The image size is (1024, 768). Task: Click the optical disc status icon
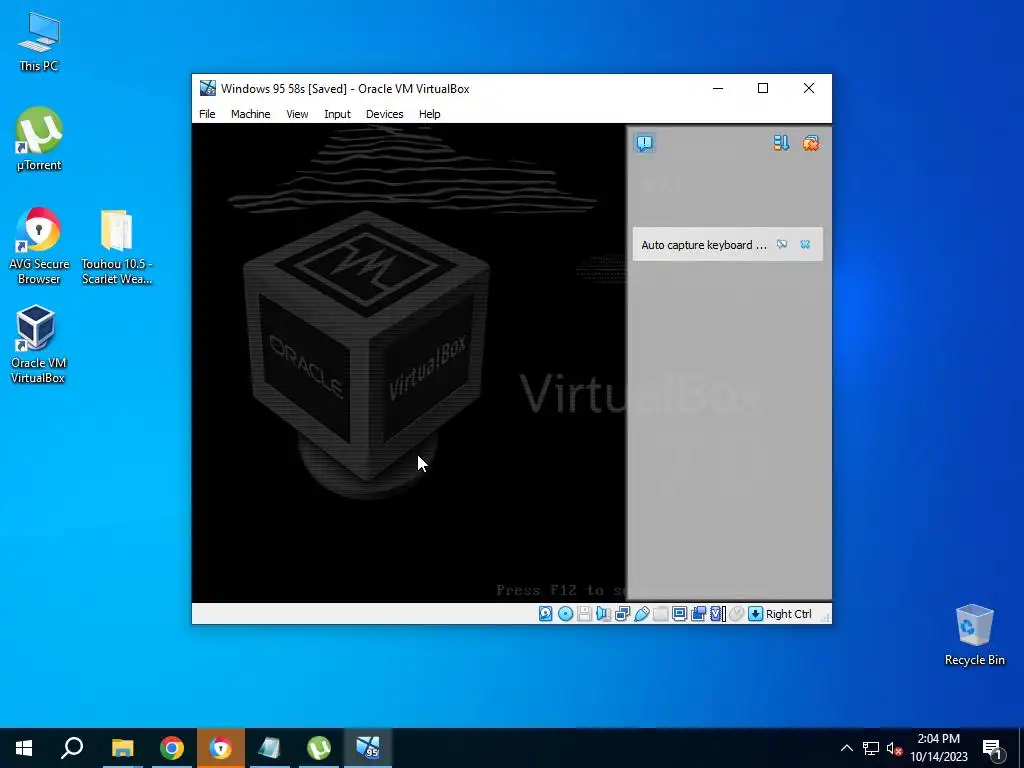[x=566, y=614]
